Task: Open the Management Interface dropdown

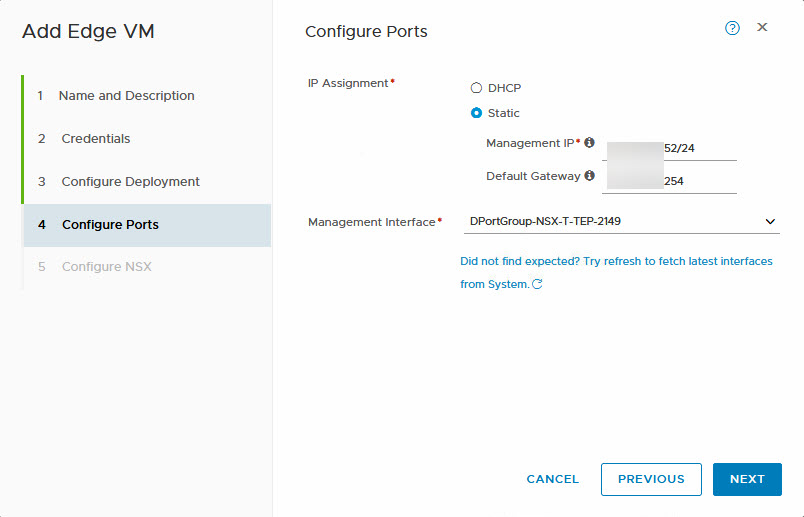Action: coord(620,221)
